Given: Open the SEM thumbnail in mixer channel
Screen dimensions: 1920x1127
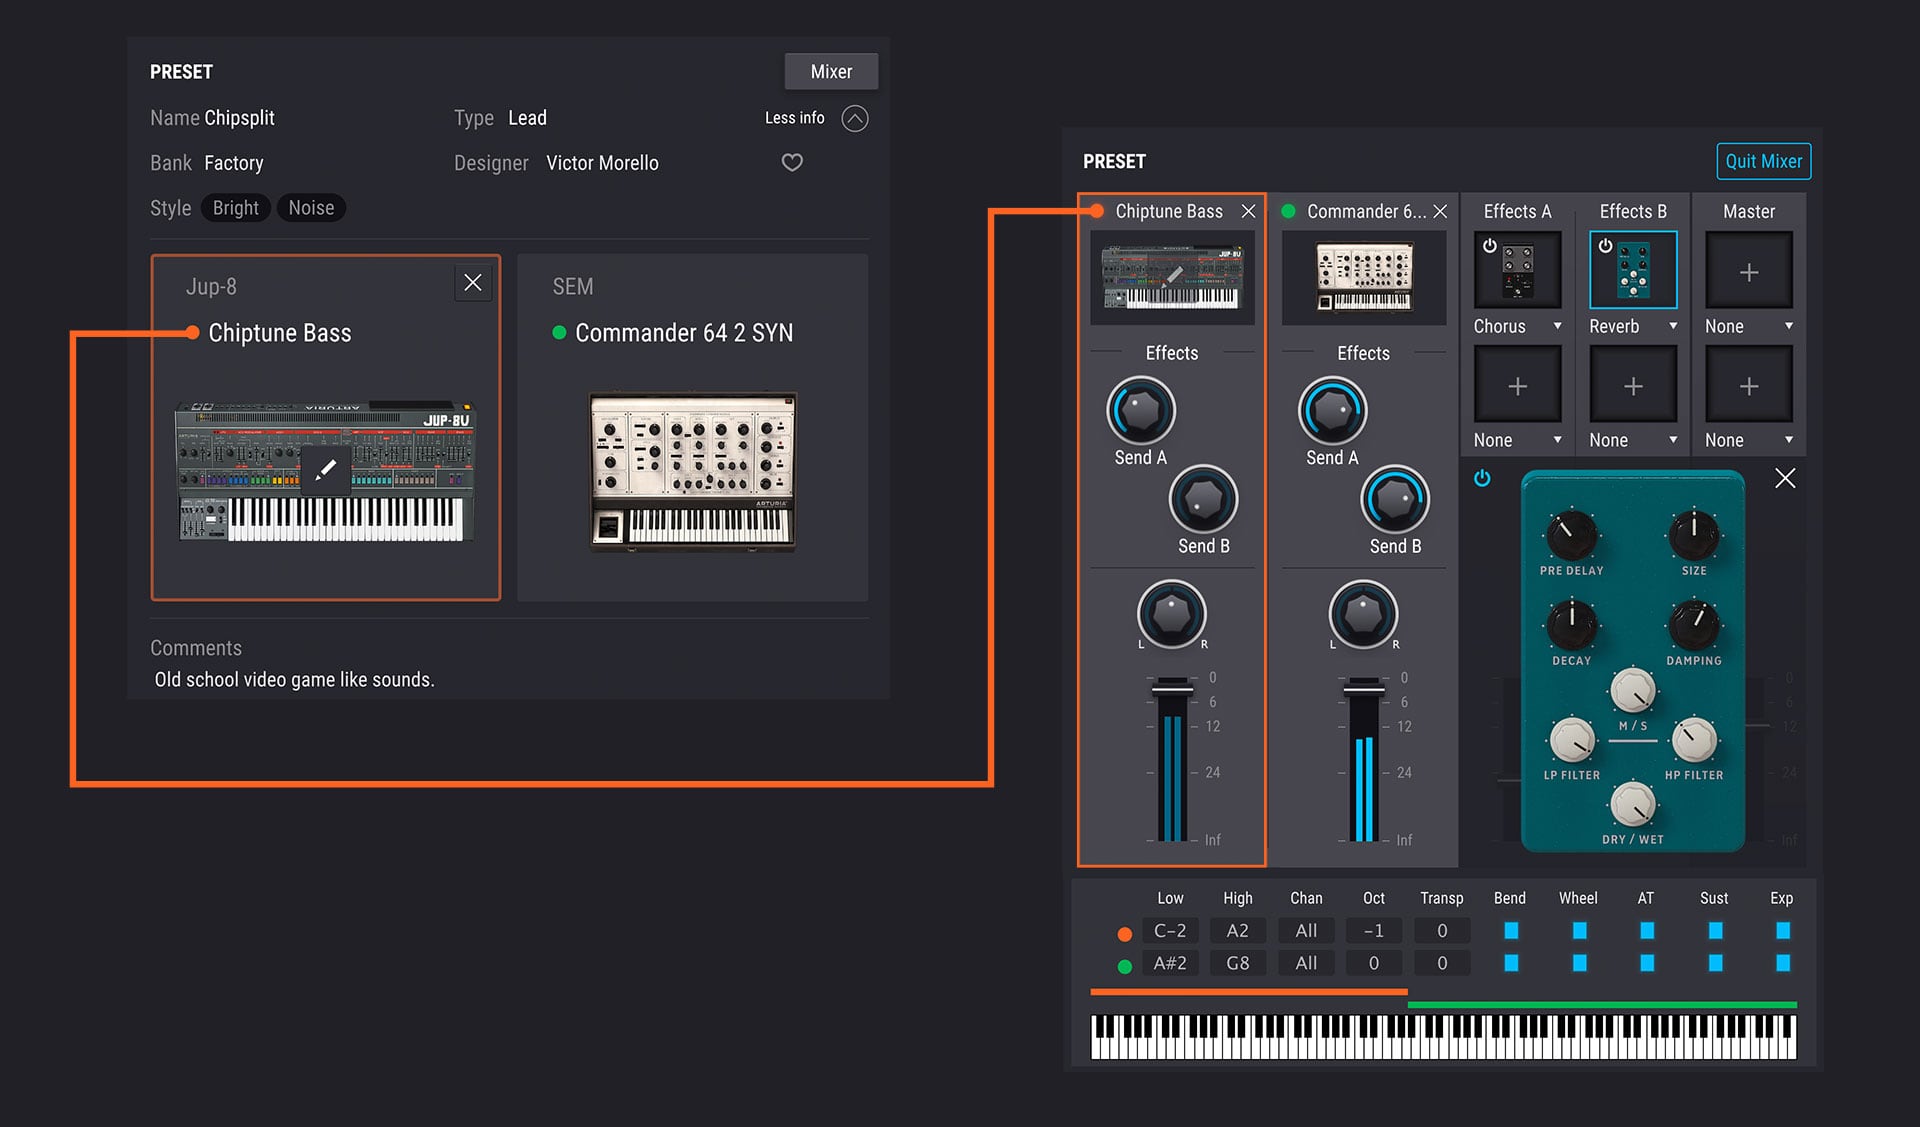Looking at the screenshot, I should (x=1364, y=278).
